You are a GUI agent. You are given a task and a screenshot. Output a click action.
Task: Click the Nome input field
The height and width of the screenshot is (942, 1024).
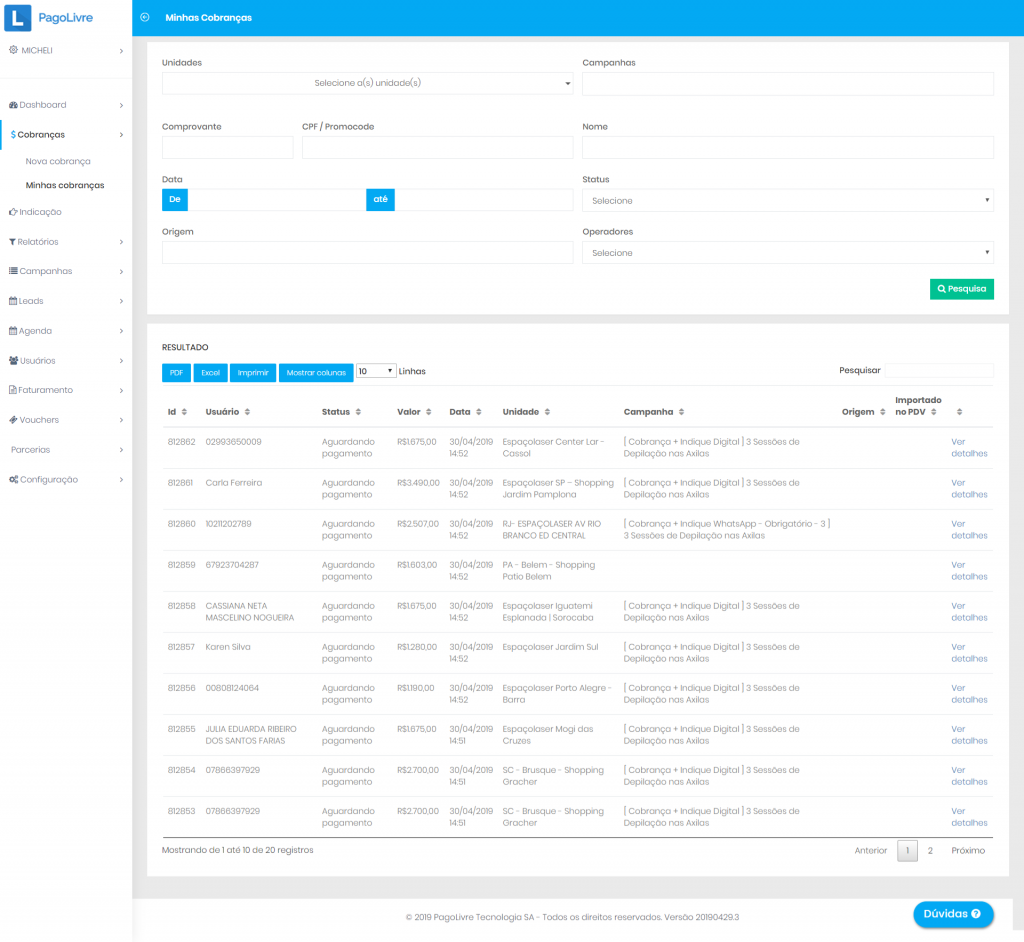787,148
